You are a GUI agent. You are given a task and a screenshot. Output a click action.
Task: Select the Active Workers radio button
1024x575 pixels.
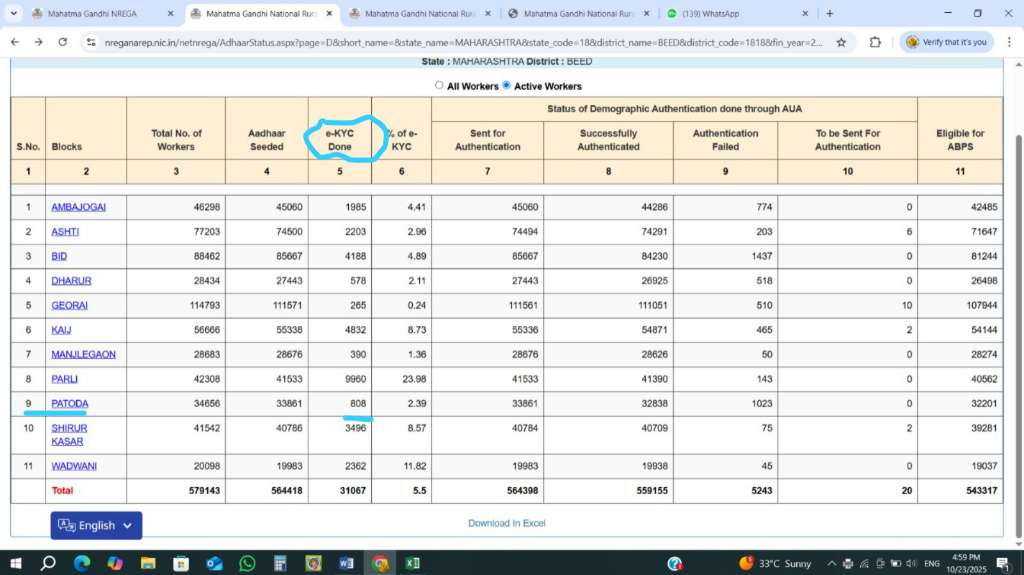506,85
